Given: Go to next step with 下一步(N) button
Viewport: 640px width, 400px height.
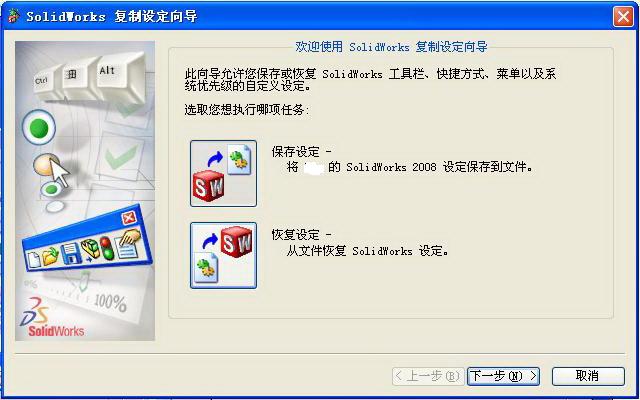Looking at the screenshot, I should point(503,376).
